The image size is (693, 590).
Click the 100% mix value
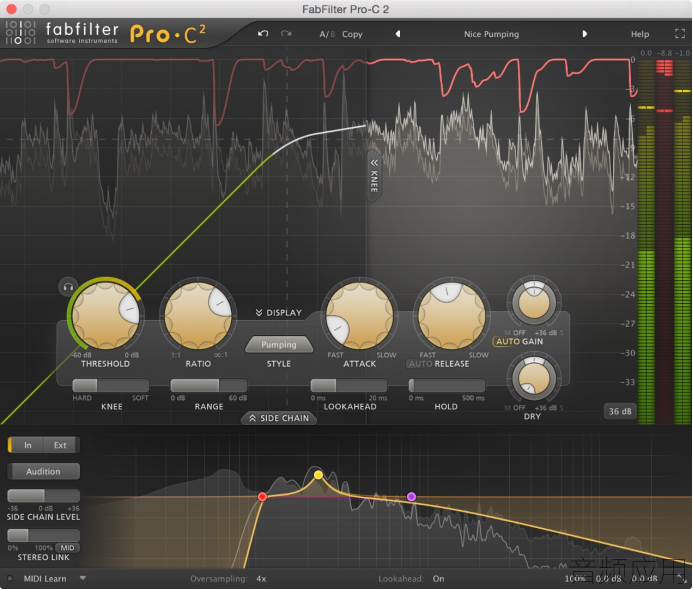[575, 579]
